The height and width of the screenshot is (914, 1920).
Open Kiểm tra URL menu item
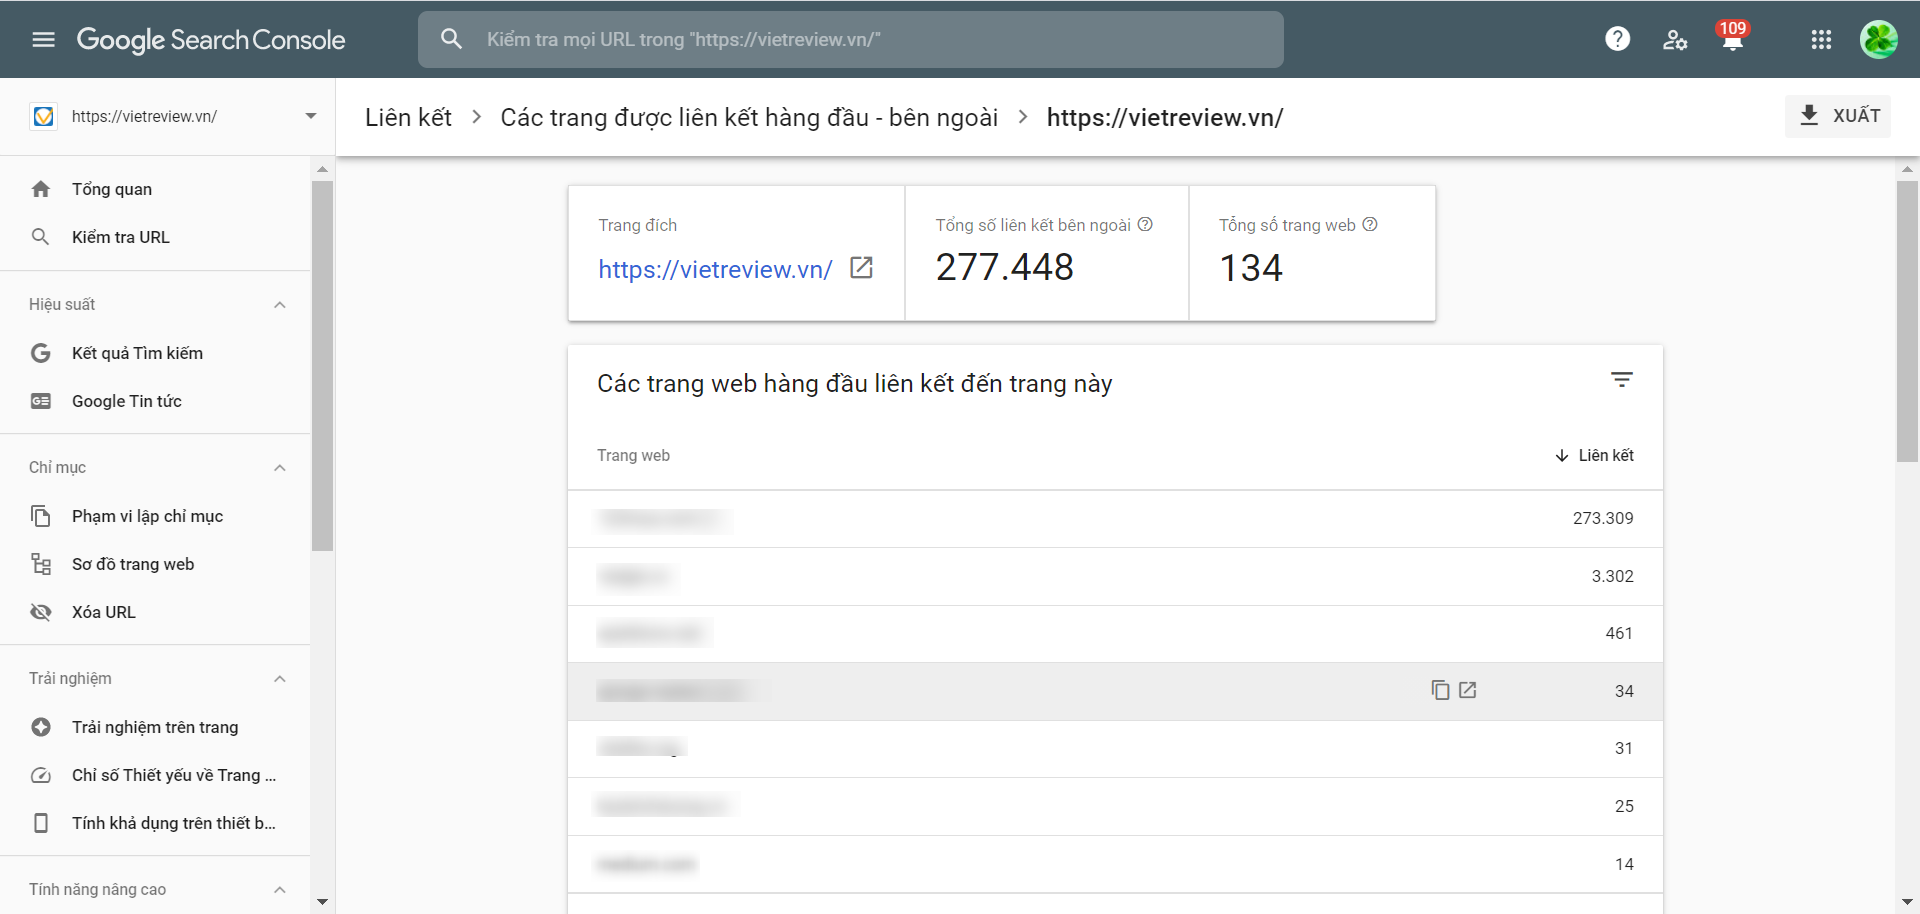[x=121, y=237]
